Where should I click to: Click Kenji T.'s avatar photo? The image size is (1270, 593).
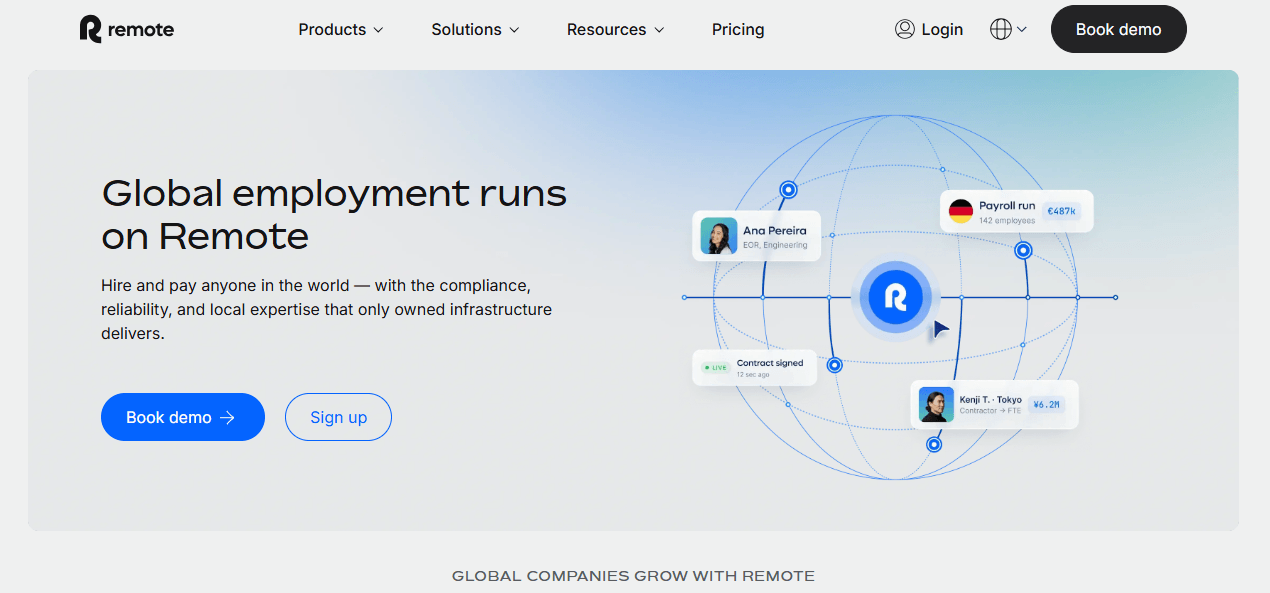[937, 405]
